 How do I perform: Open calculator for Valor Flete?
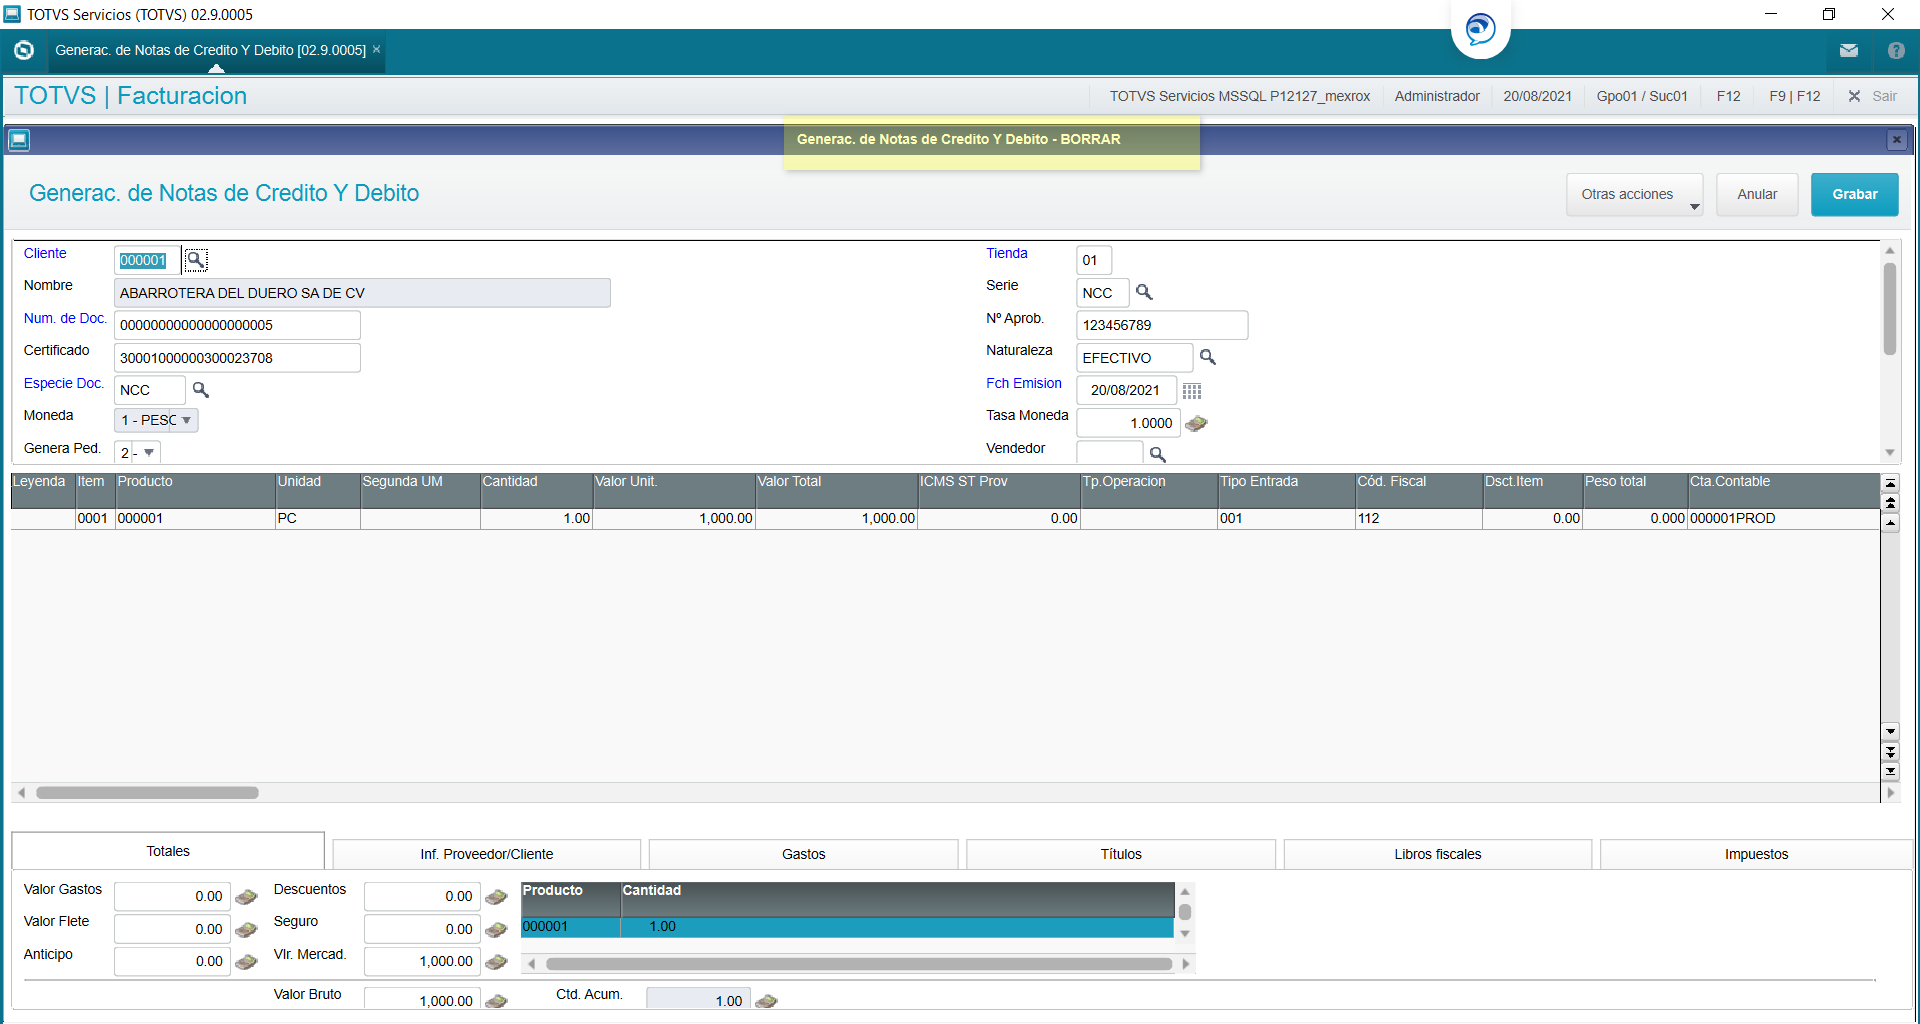pos(246,930)
